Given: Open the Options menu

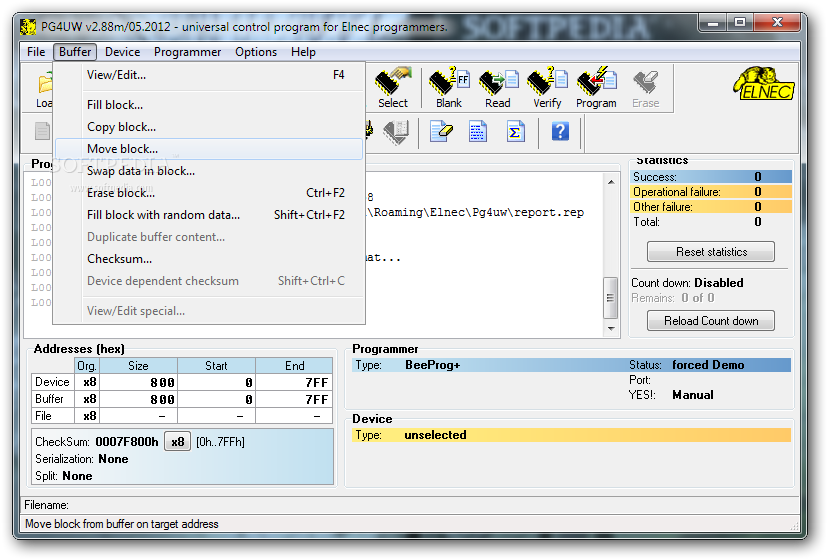Looking at the screenshot, I should coord(256,52).
